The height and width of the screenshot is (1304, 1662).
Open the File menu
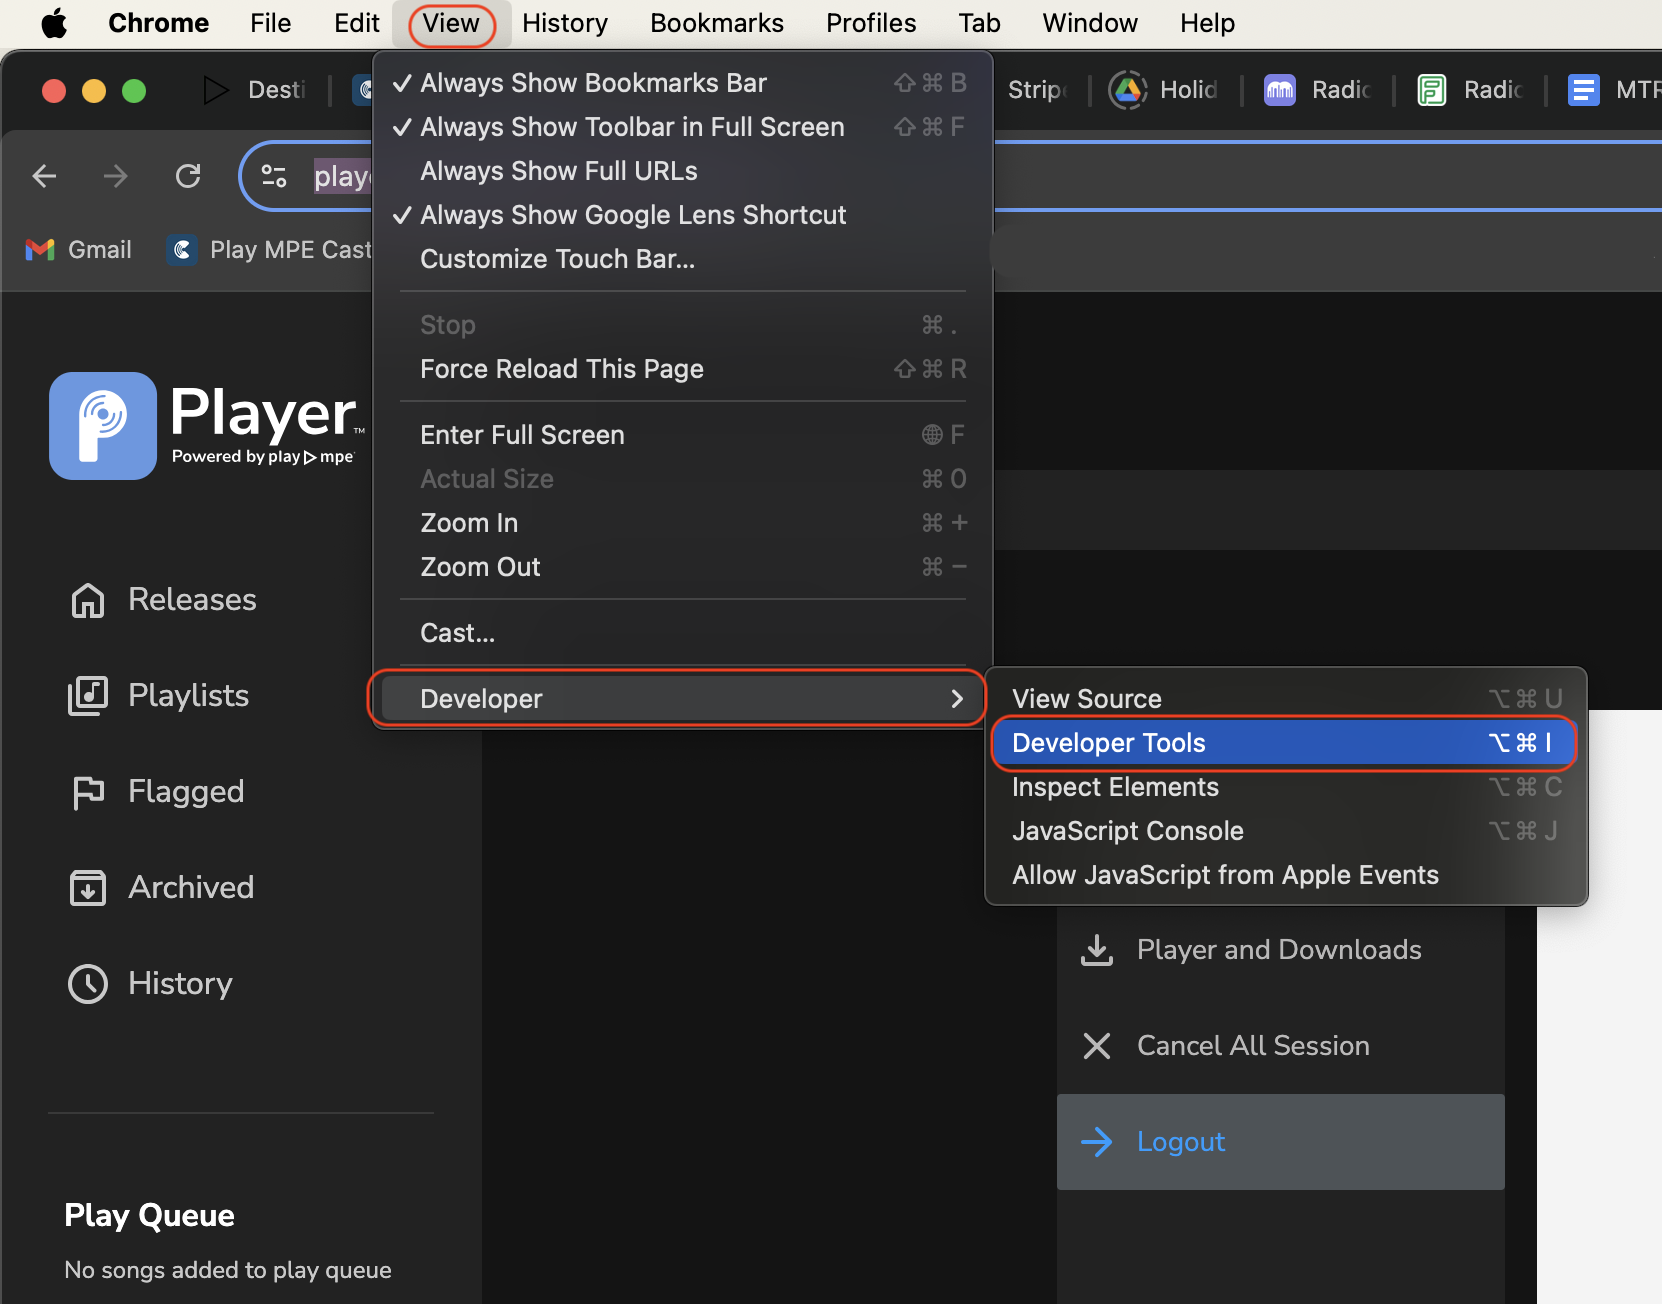[x=270, y=23]
